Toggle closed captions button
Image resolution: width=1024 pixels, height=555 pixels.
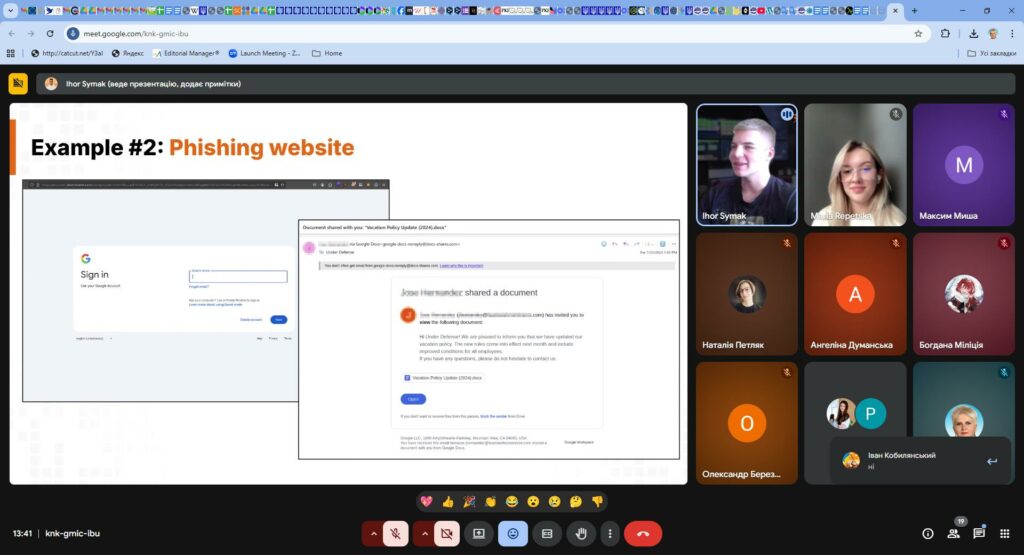pos(546,534)
